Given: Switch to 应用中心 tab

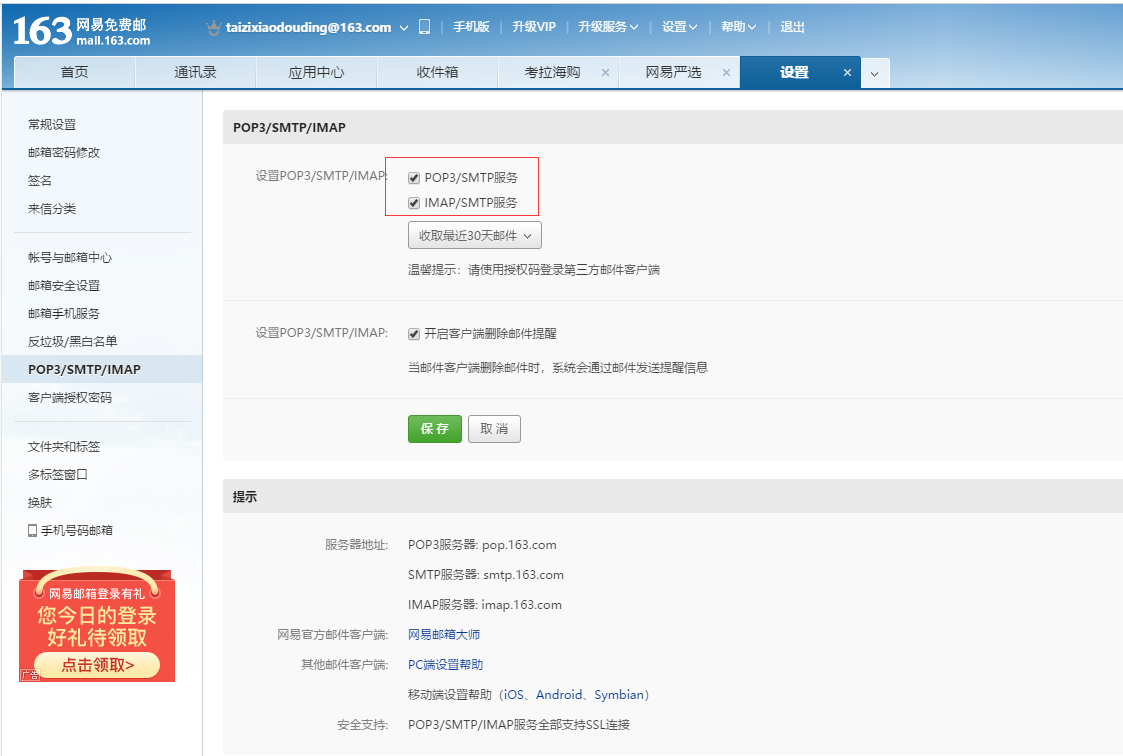Looking at the screenshot, I should (x=316, y=72).
